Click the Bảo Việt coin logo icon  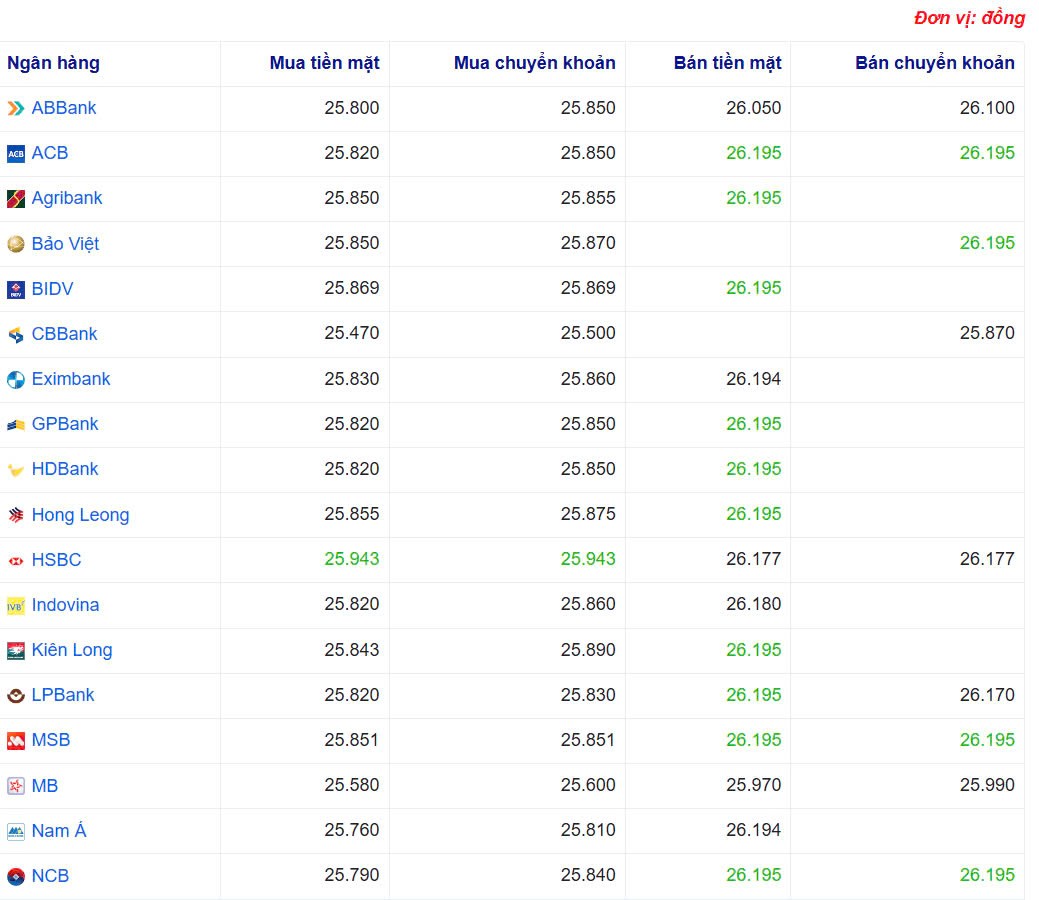tap(14, 243)
